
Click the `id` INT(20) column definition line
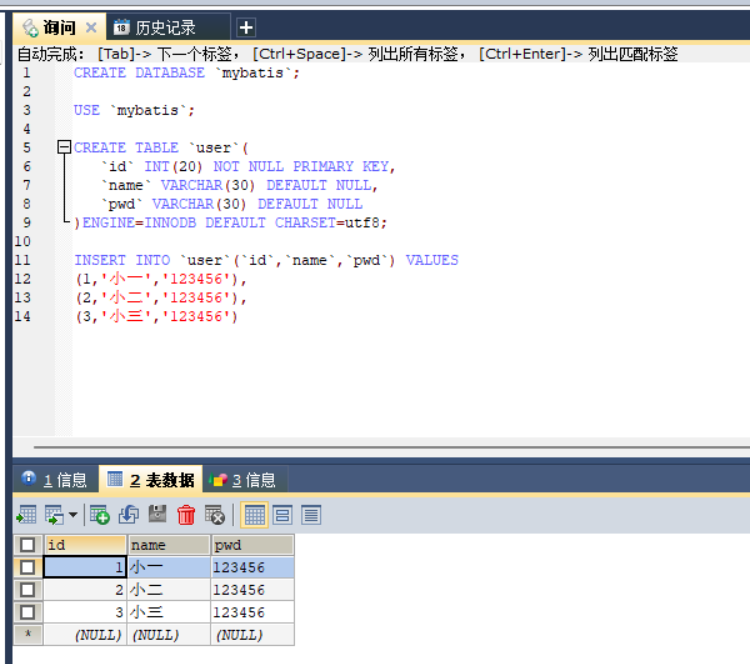(248, 166)
